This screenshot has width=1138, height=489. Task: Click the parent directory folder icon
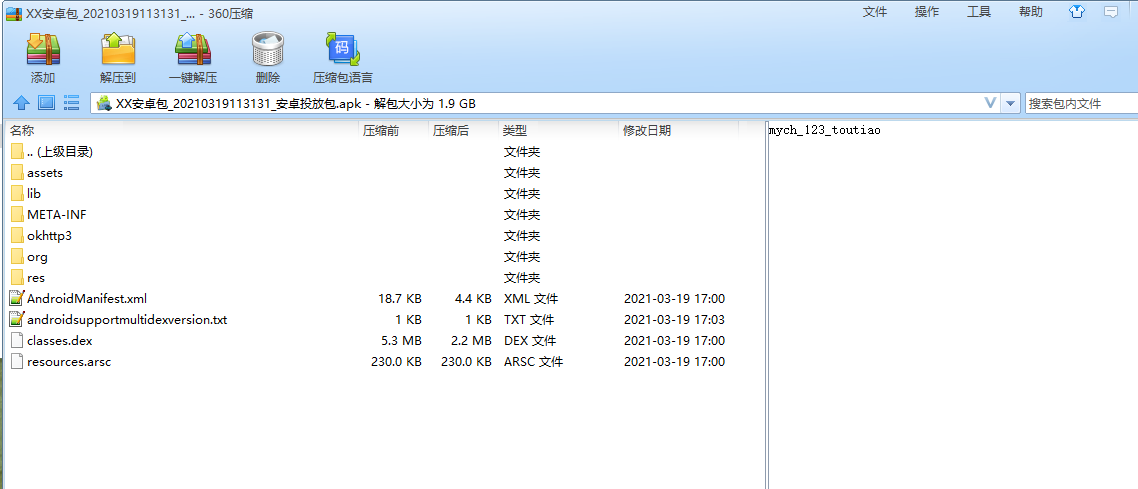17,152
